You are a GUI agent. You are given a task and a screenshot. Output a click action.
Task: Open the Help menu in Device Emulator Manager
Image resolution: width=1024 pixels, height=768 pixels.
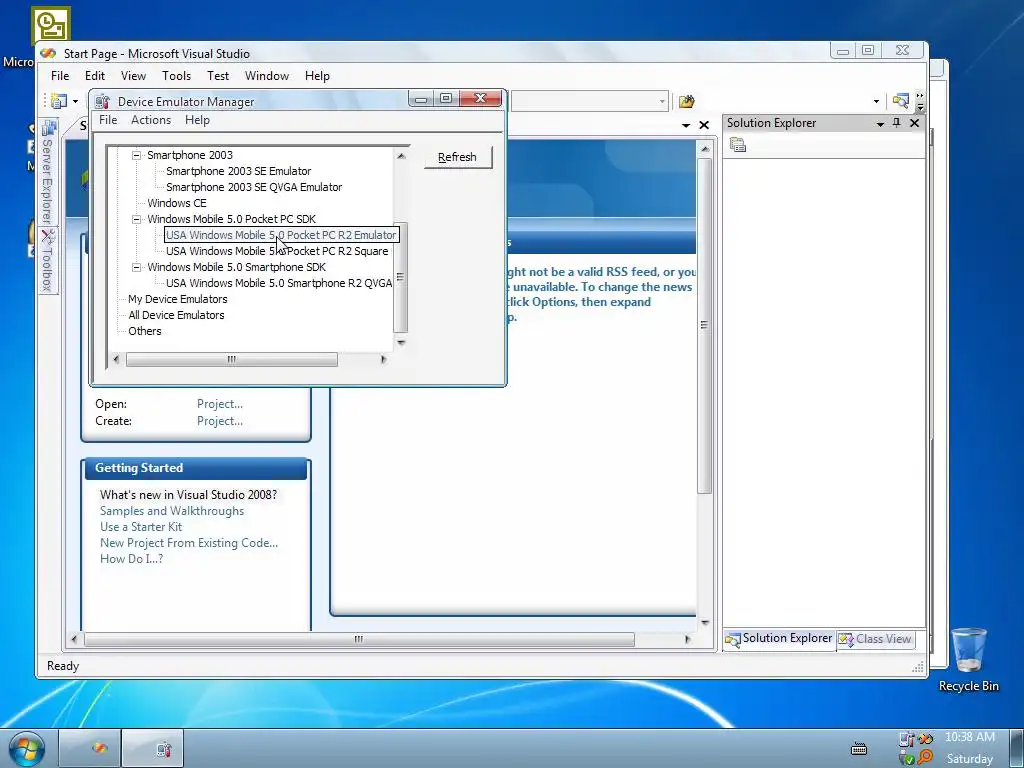click(197, 120)
